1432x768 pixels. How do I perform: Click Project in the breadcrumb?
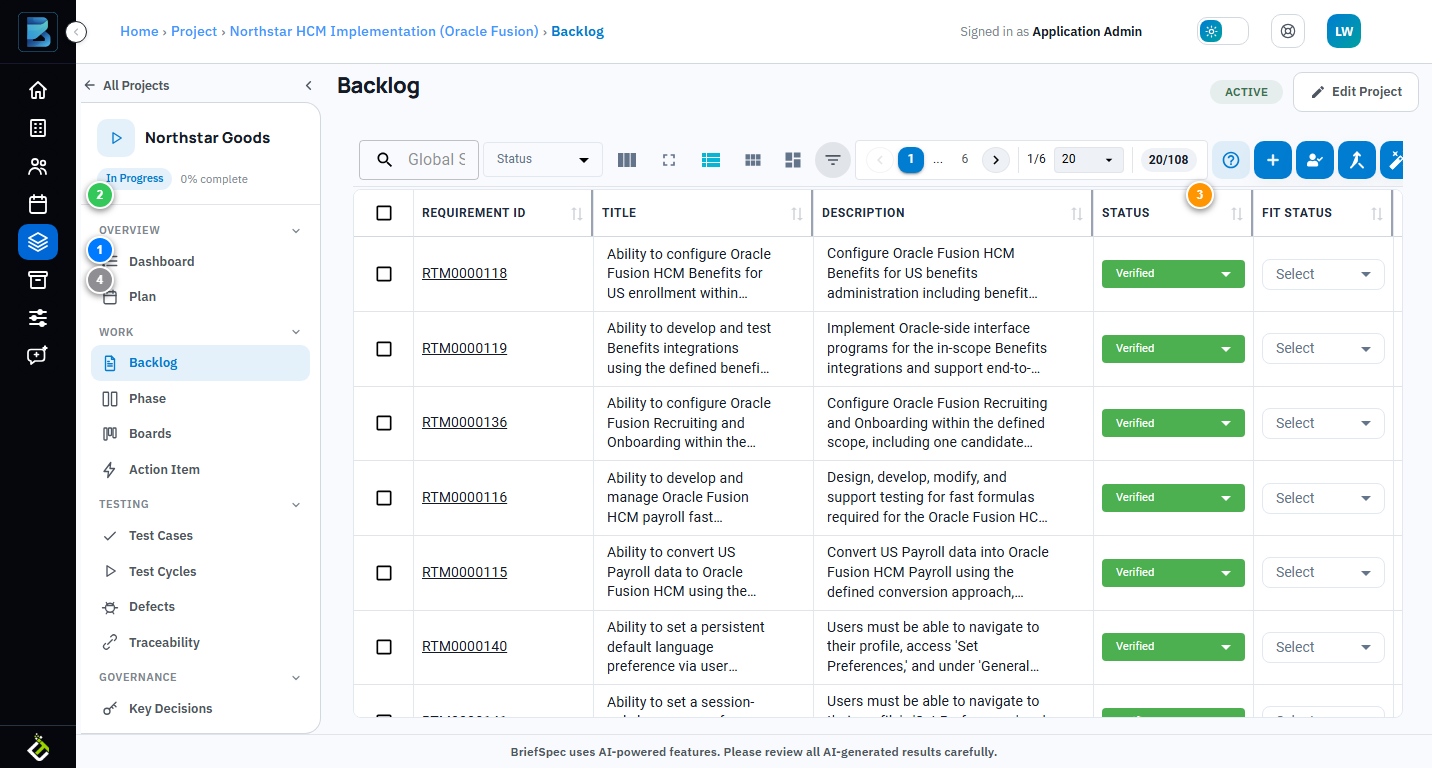click(194, 31)
